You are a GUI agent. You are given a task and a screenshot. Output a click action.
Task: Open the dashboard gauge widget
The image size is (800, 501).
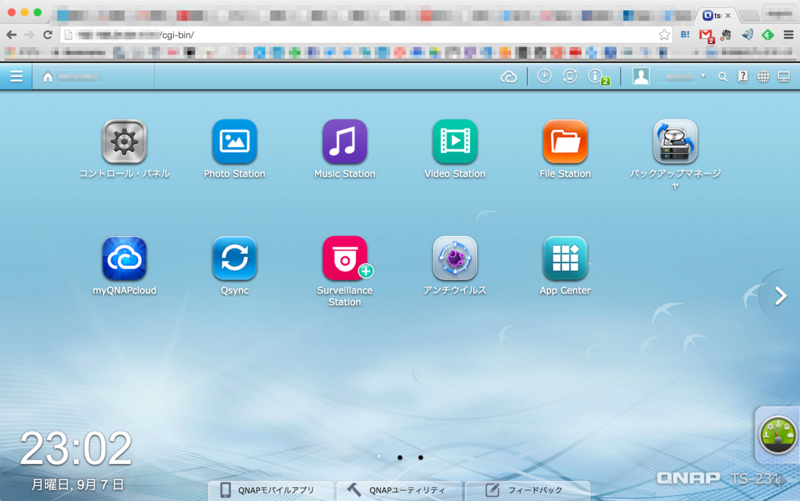[x=778, y=435]
